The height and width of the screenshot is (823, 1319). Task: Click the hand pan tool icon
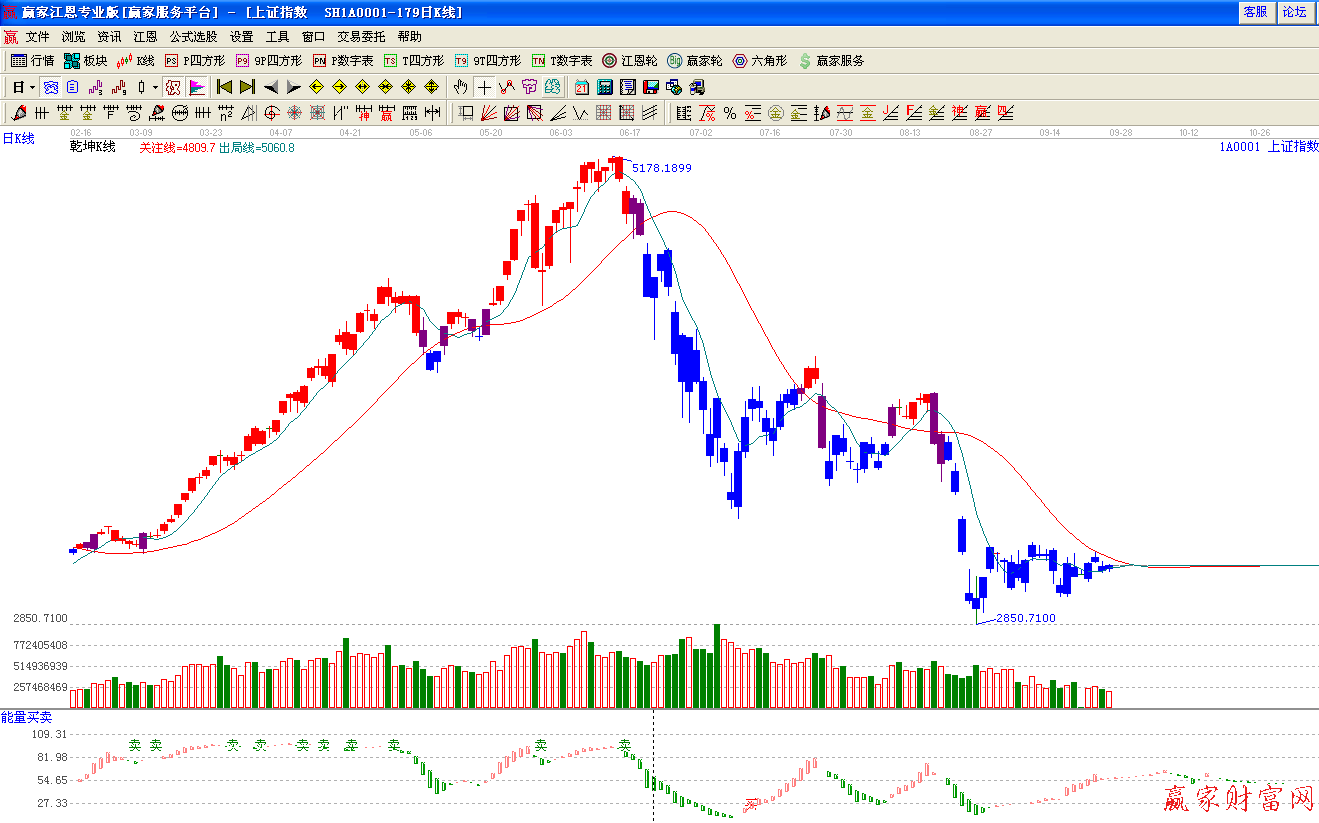click(460, 87)
